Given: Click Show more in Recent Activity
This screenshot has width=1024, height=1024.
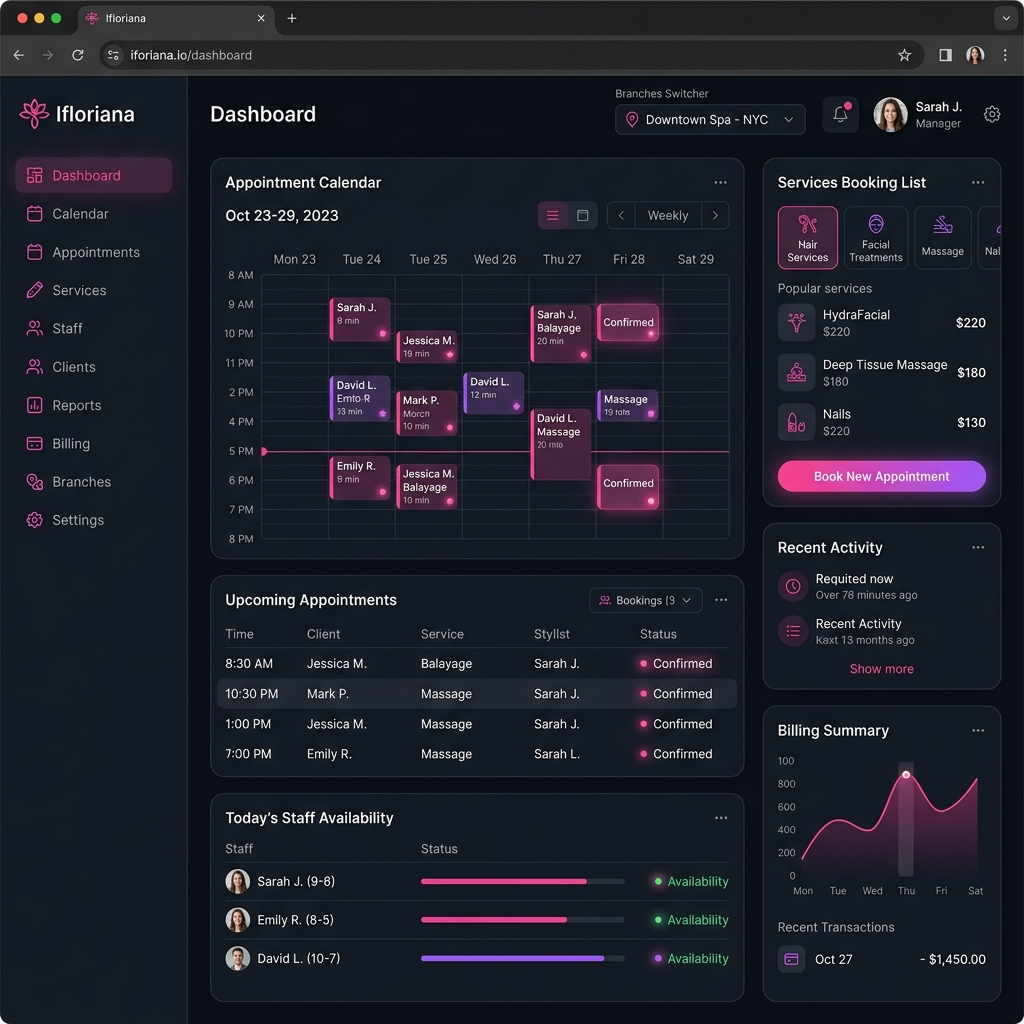Looking at the screenshot, I should coord(881,669).
